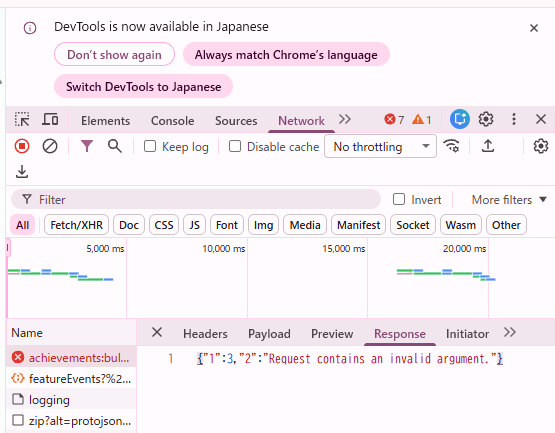555x433 pixels.
Task: Clear the network log
Action: click(50, 146)
